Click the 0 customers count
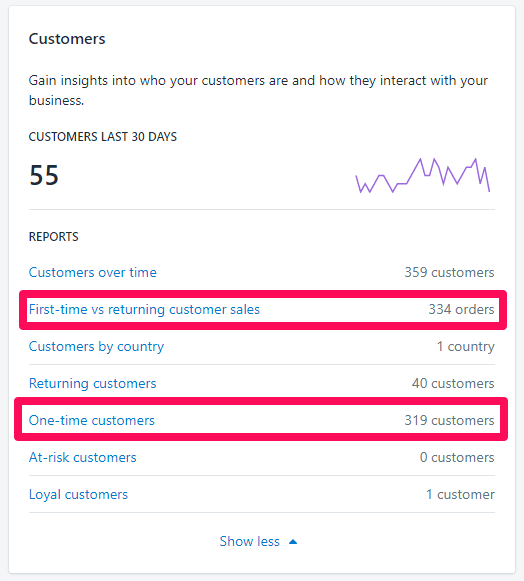 click(x=457, y=458)
